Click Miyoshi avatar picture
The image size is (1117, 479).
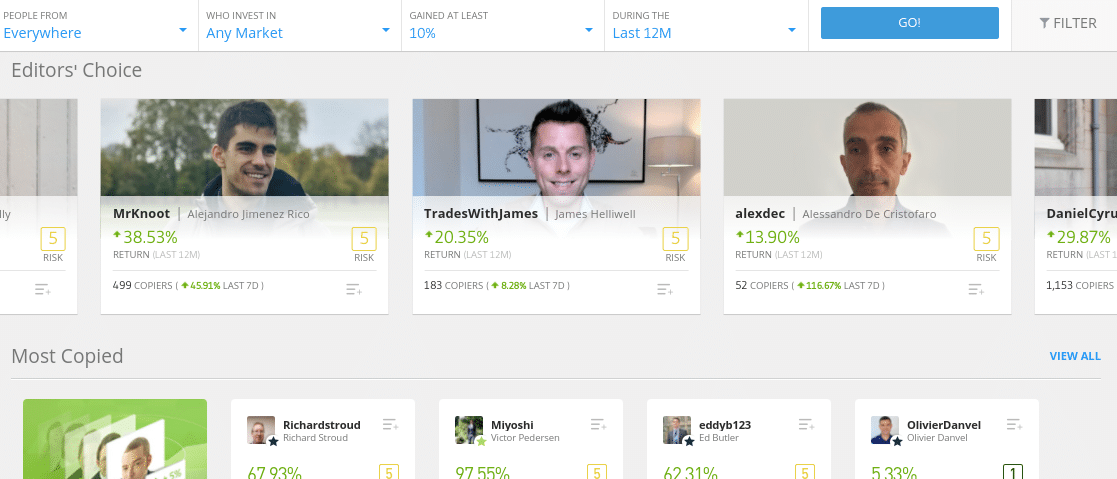[x=469, y=431]
